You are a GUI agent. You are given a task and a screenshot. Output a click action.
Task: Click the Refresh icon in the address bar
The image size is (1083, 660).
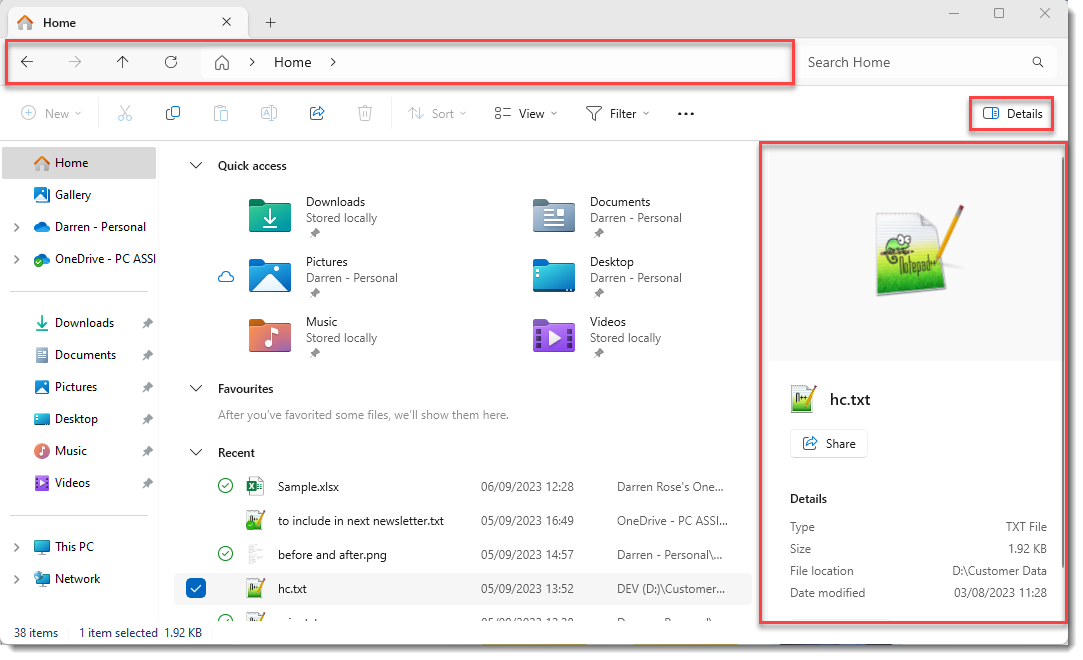coord(170,62)
